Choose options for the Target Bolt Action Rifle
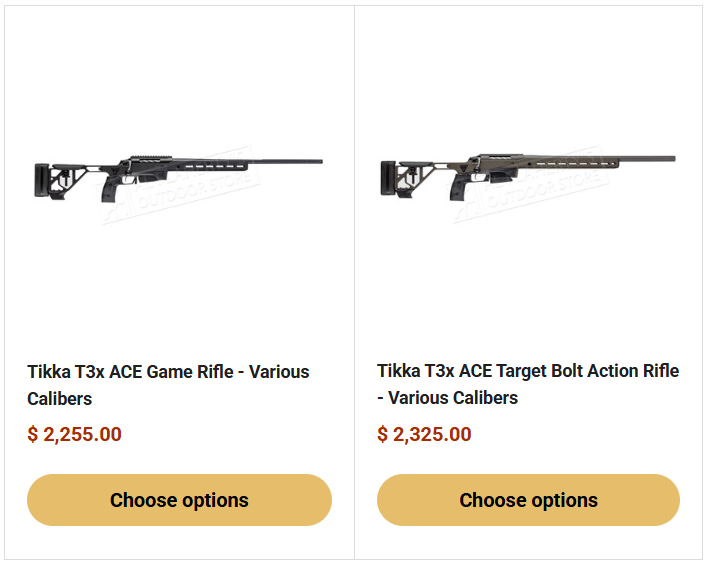 click(x=528, y=500)
